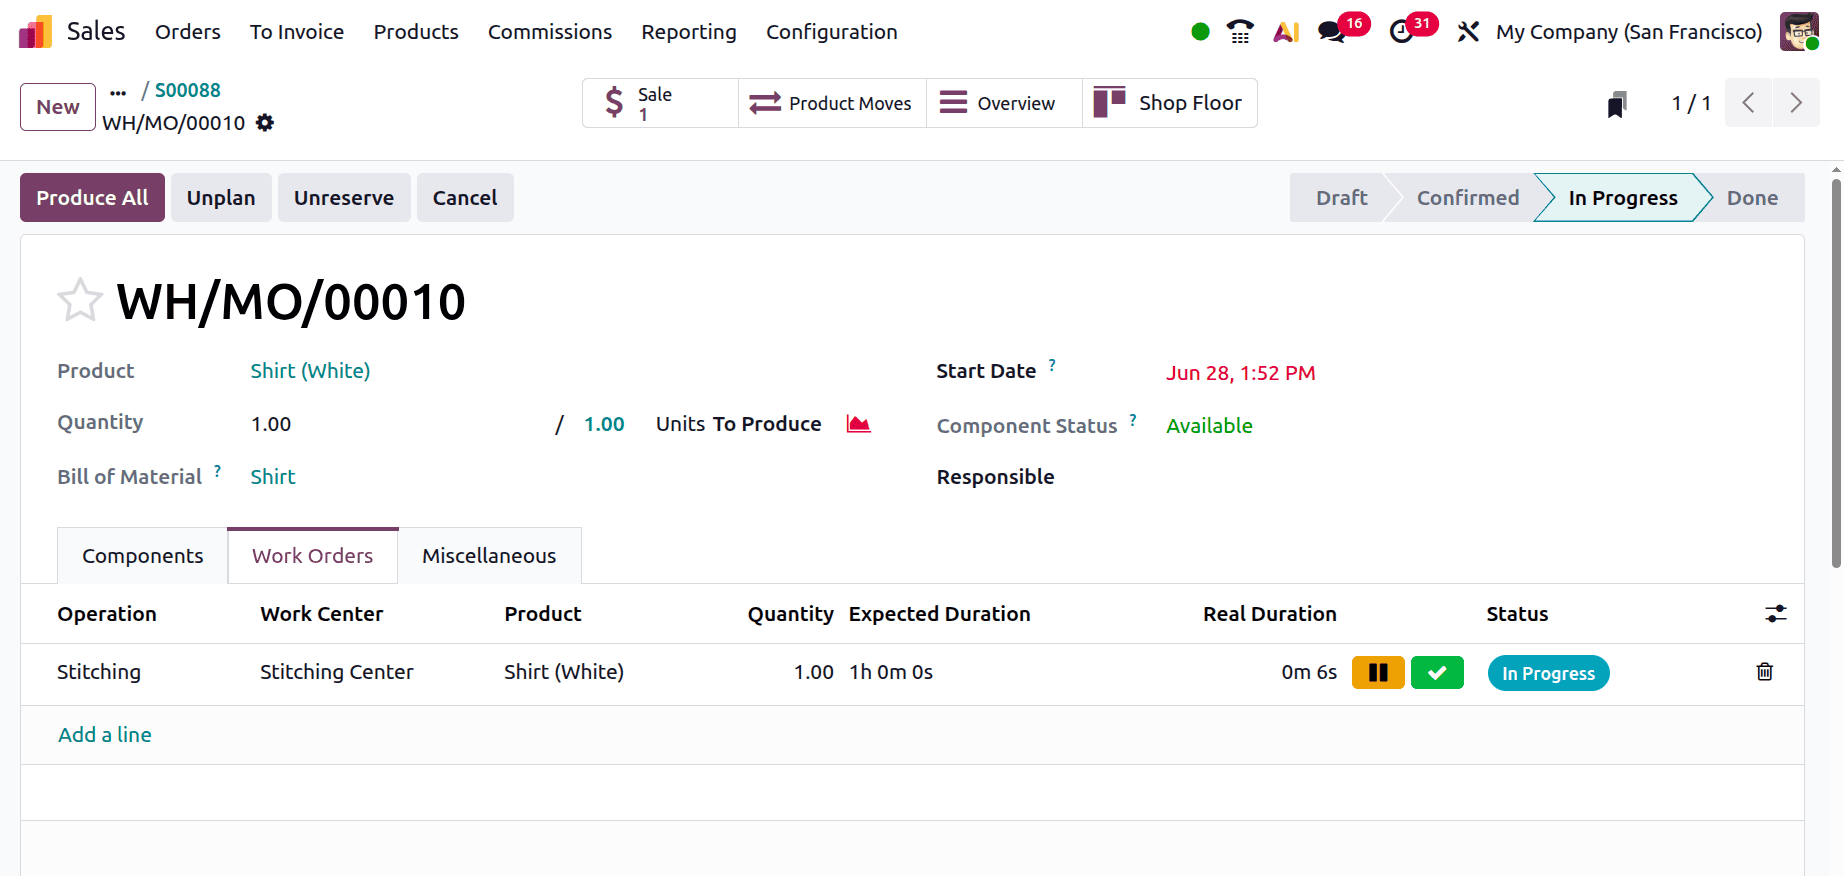Switch to the Miscellaneous tab
Screen dimensions: 1844x876
(489, 556)
